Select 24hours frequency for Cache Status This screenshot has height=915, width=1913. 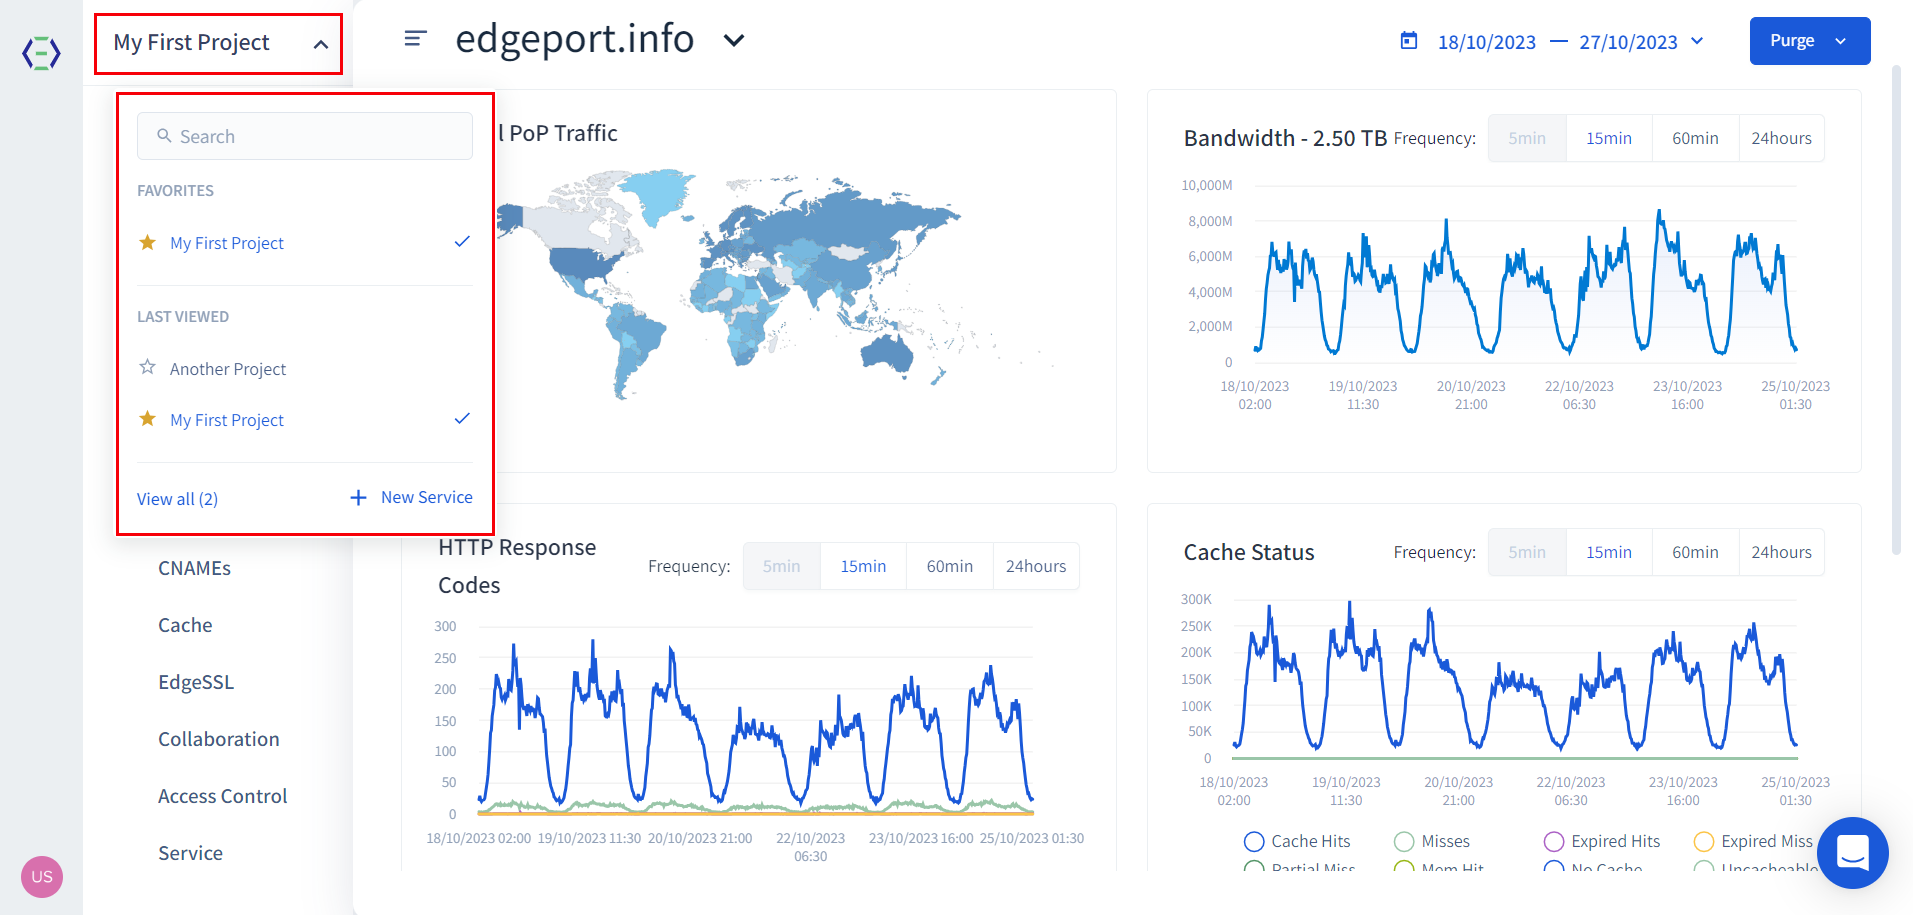tap(1780, 552)
